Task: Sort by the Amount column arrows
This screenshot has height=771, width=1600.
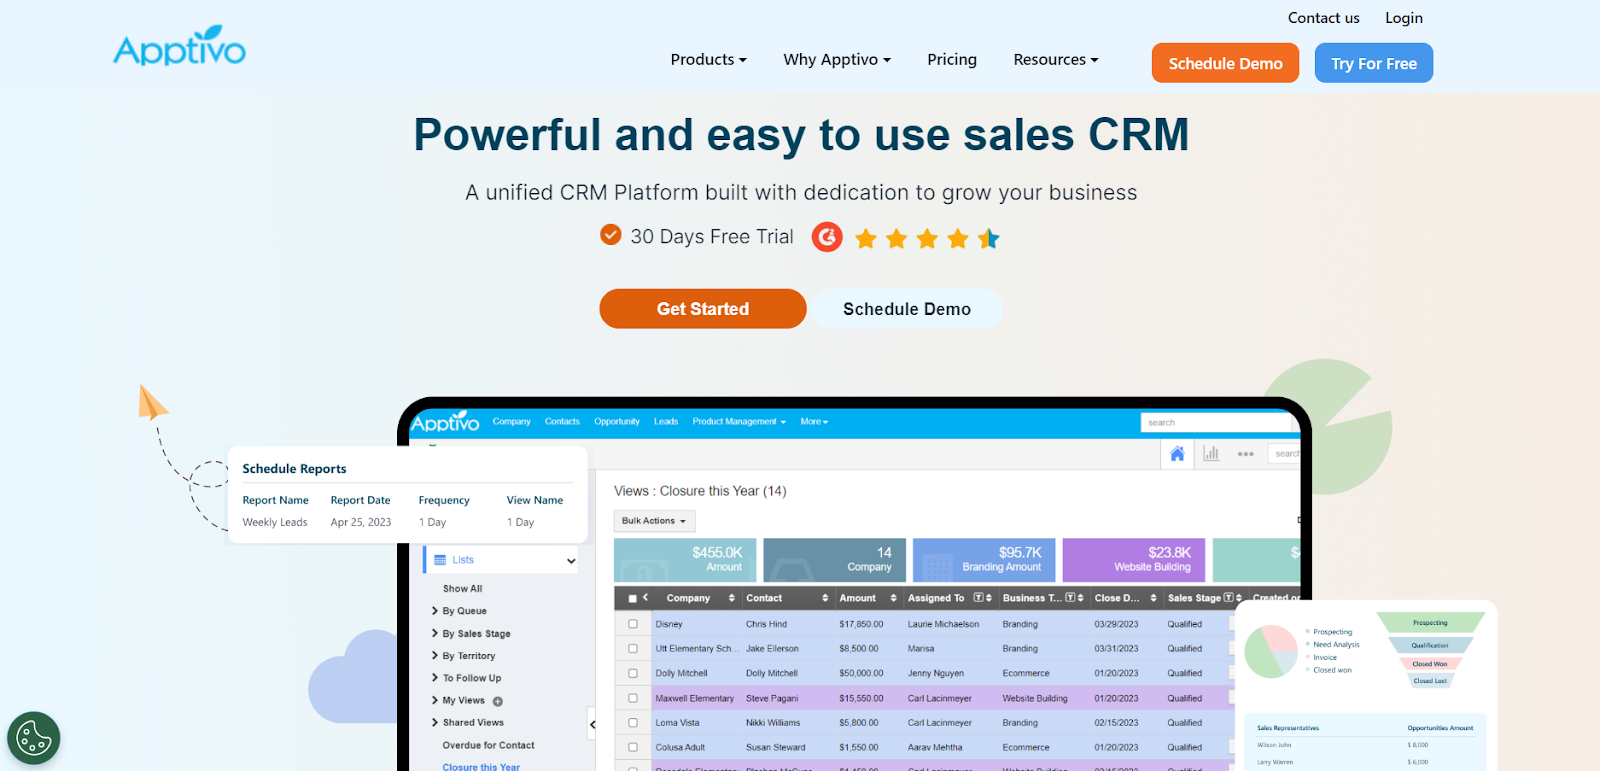Action: [893, 598]
